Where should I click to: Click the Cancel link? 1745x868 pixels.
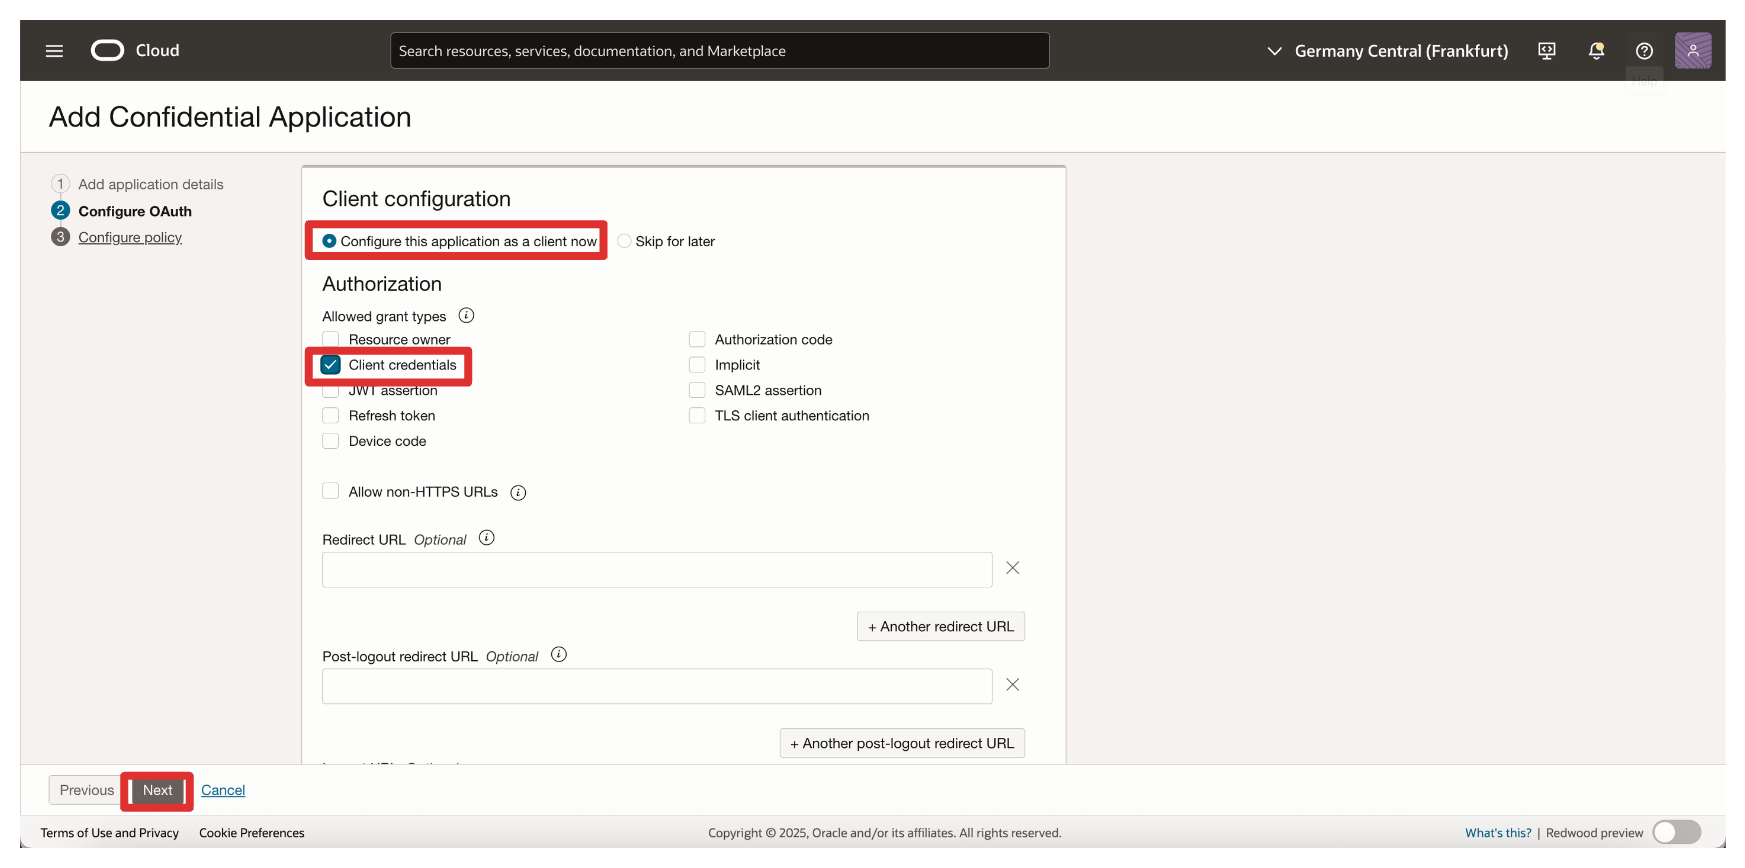(x=223, y=790)
